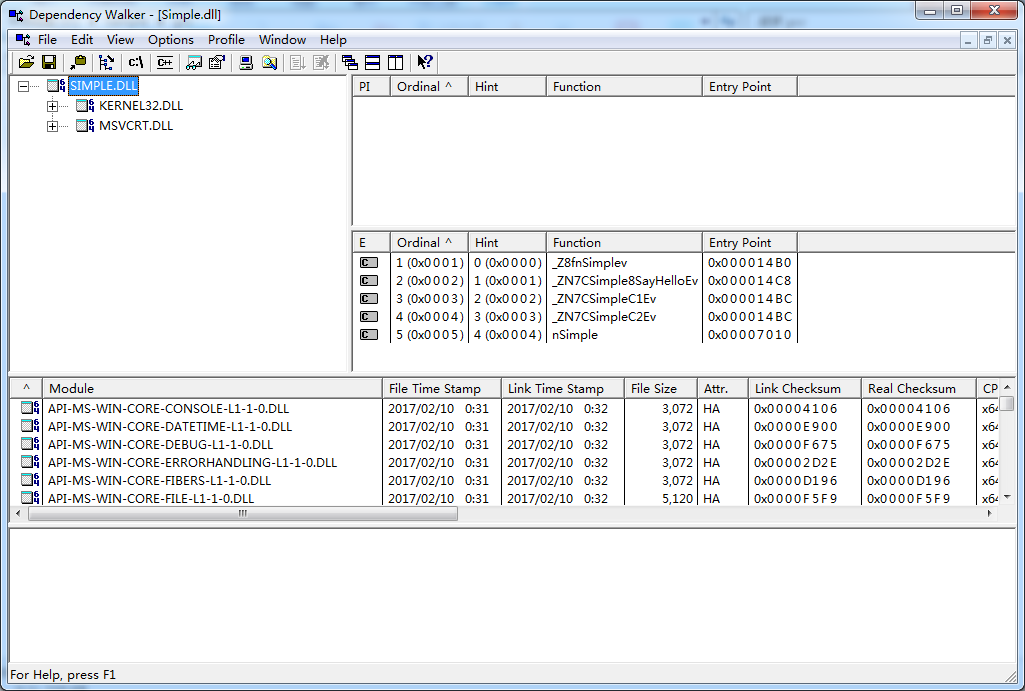Collapse the SIMPLE.DLL tree node
The image size is (1025, 691).
pyautogui.click(x=24, y=86)
